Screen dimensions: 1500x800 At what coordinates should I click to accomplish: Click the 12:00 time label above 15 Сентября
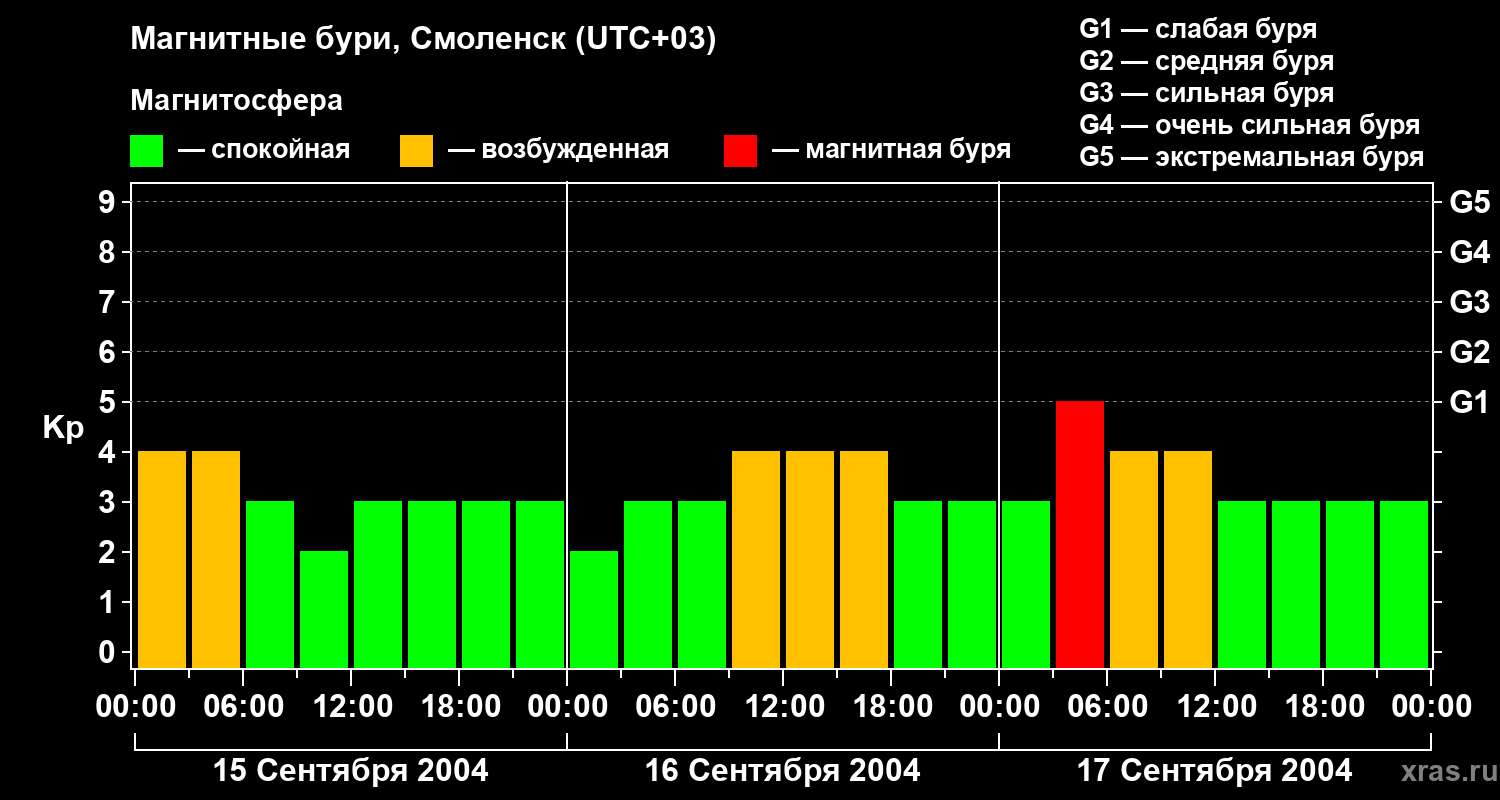coord(351,707)
